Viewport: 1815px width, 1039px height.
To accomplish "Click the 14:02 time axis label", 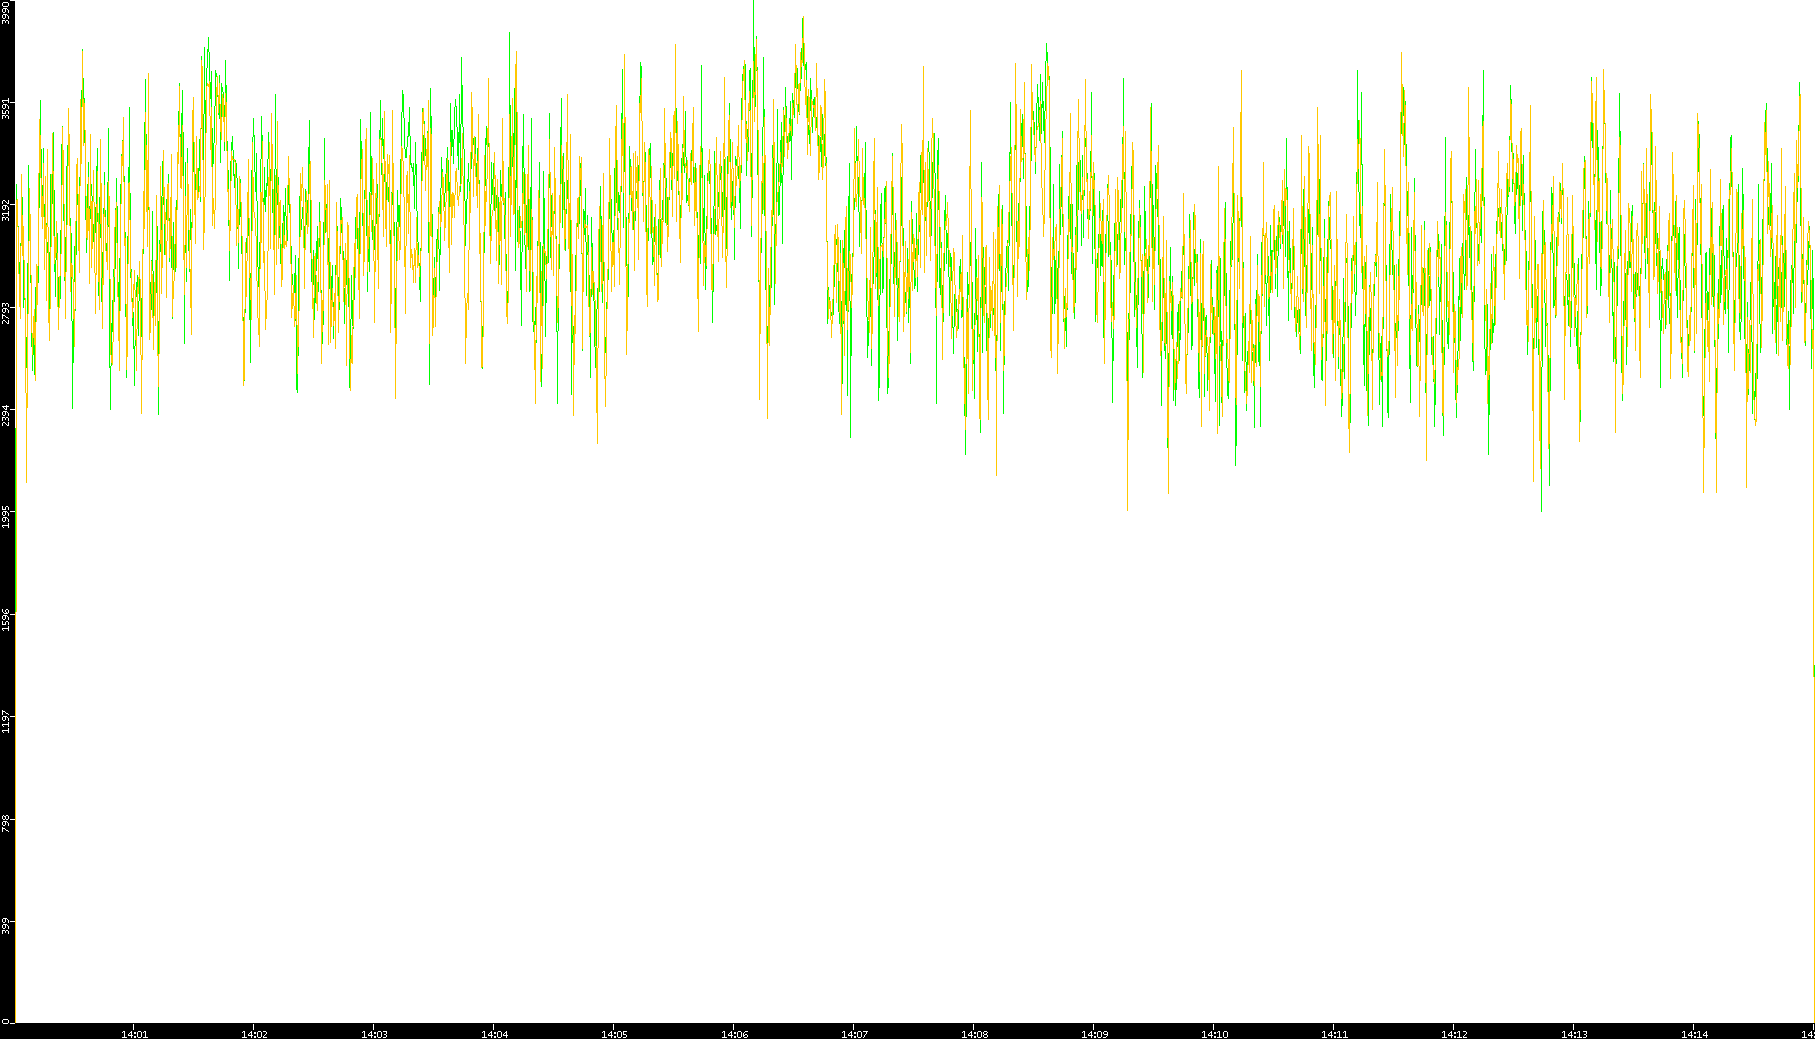I will click(x=254, y=1033).
